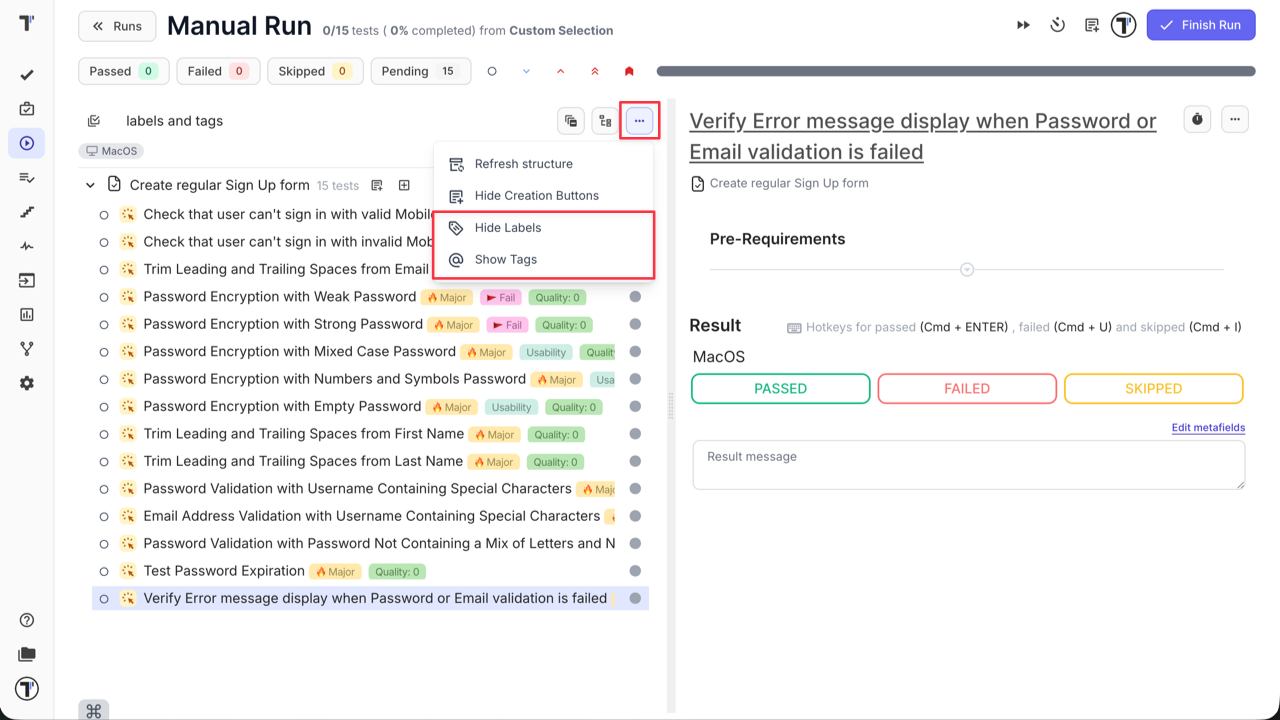The image size is (1280, 720).
Task: Open the three-dot menu in the details panel
Action: click(1235, 119)
